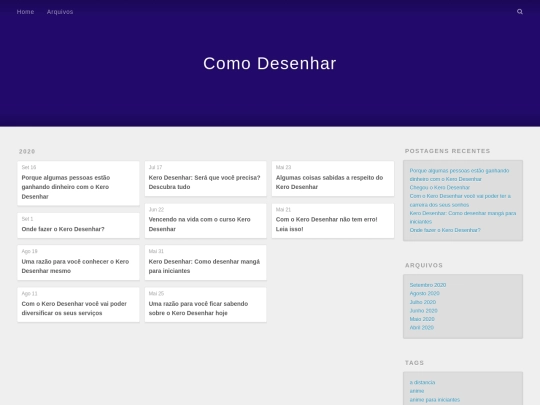Viewport: 540px width, 405px height.
Task: Select 'anime para iniciantes' tag link
Action: coord(435,399)
